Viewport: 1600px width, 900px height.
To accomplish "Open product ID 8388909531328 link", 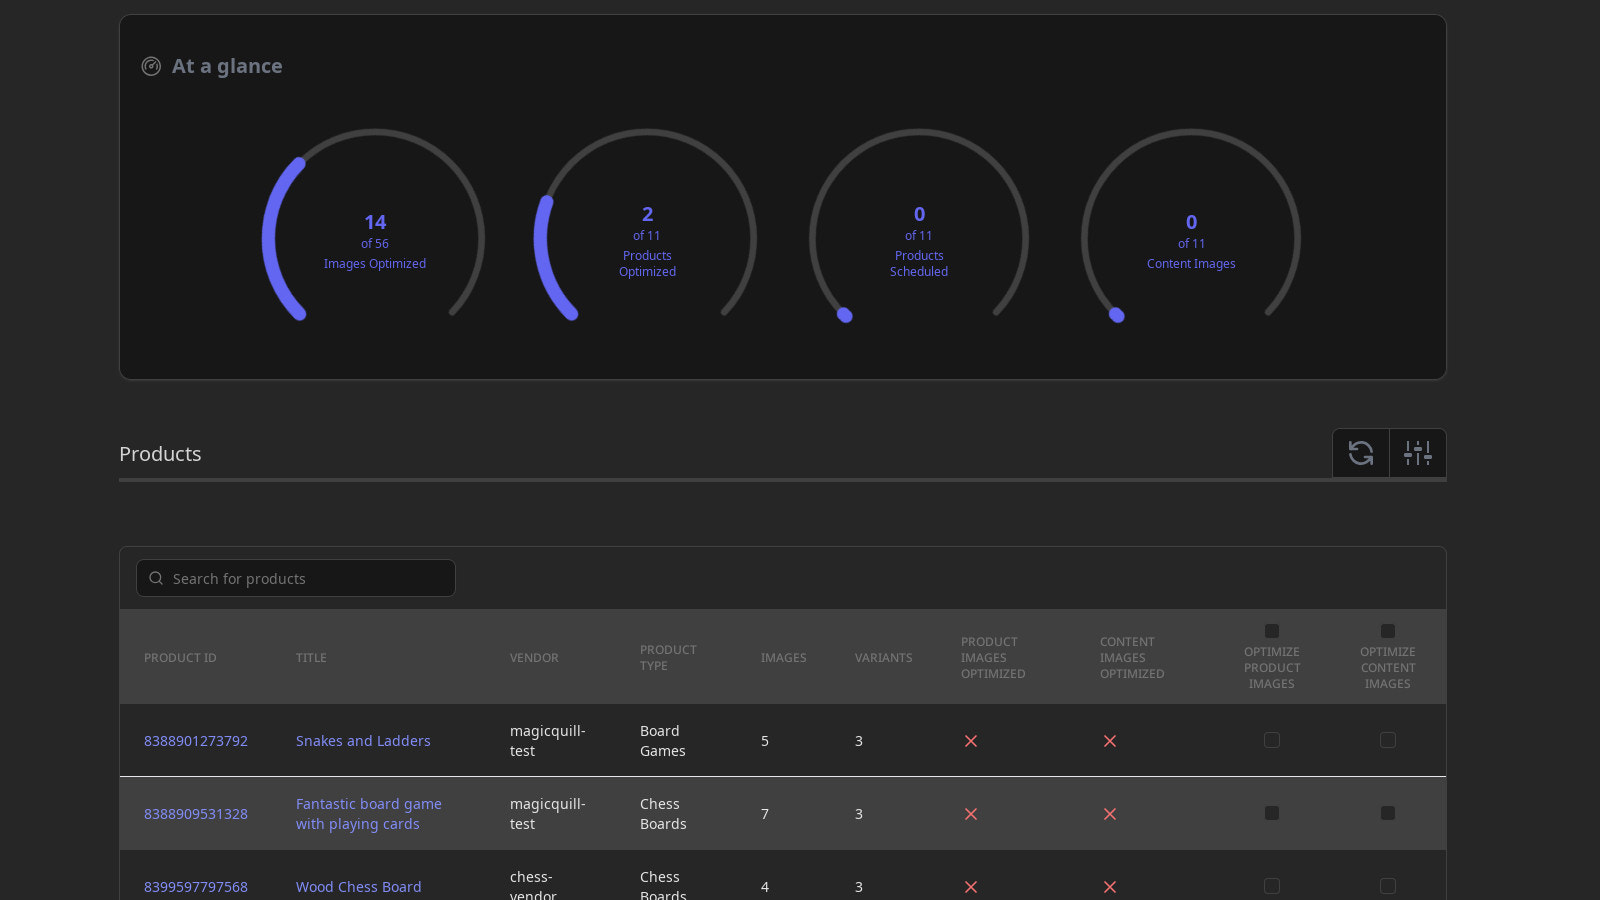I will click(196, 814).
